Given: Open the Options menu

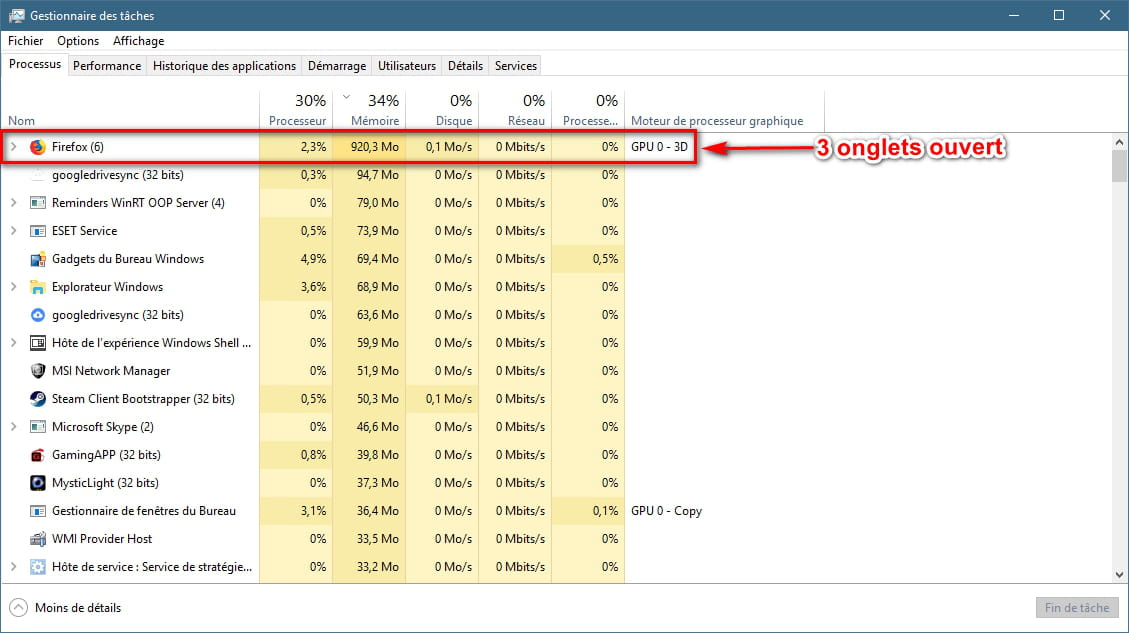Looking at the screenshot, I should tap(78, 41).
